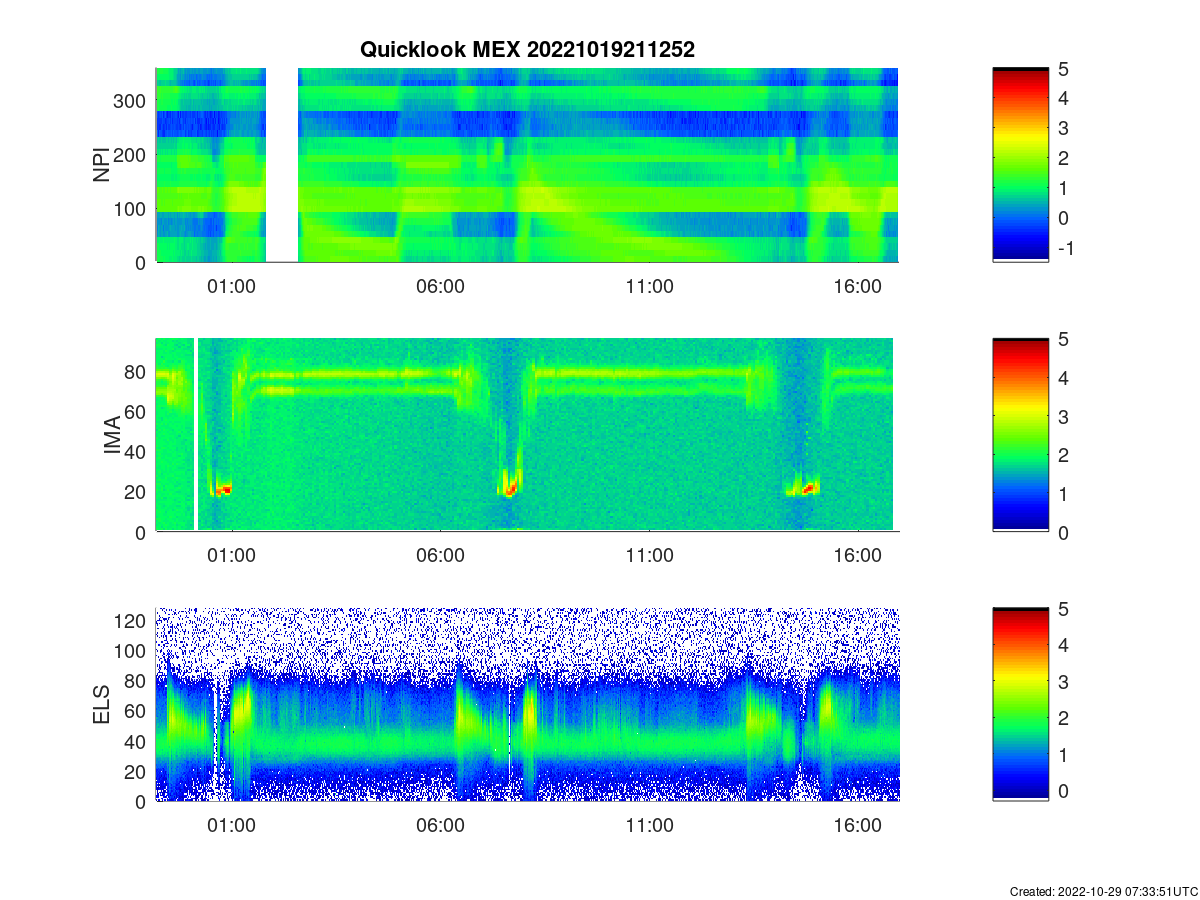Viewport: 1200px width, 900px height.
Task: Click the 16:00 time tick under the NPI plot
Action: point(857,286)
